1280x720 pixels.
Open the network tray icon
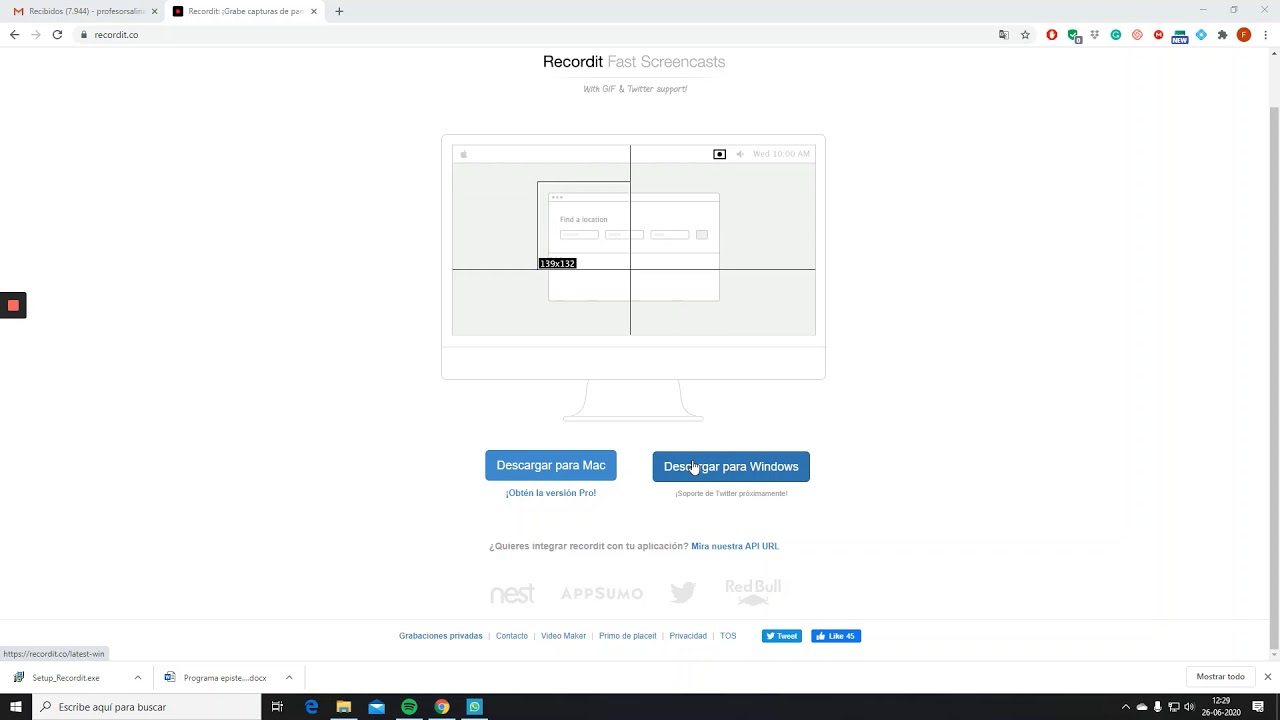coord(1174,707)
